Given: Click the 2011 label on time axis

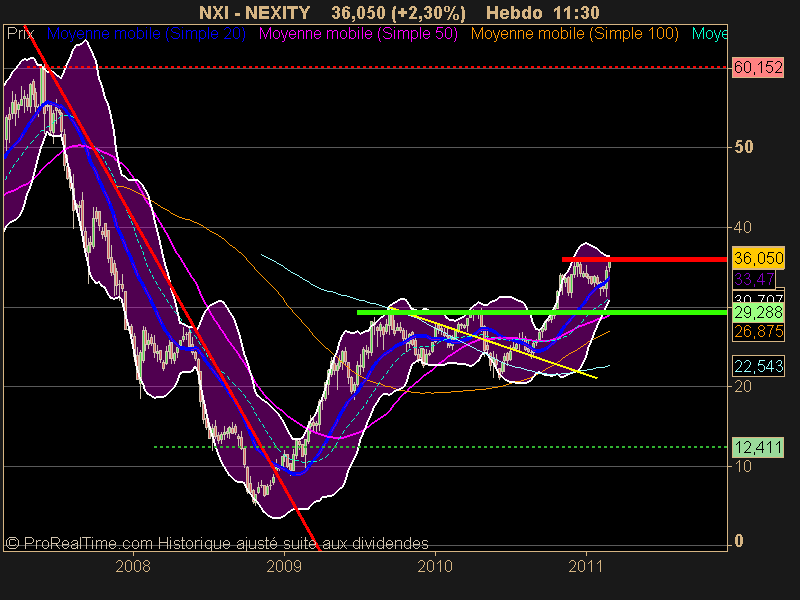Looking at the screenshot, I should click(586, 566).
